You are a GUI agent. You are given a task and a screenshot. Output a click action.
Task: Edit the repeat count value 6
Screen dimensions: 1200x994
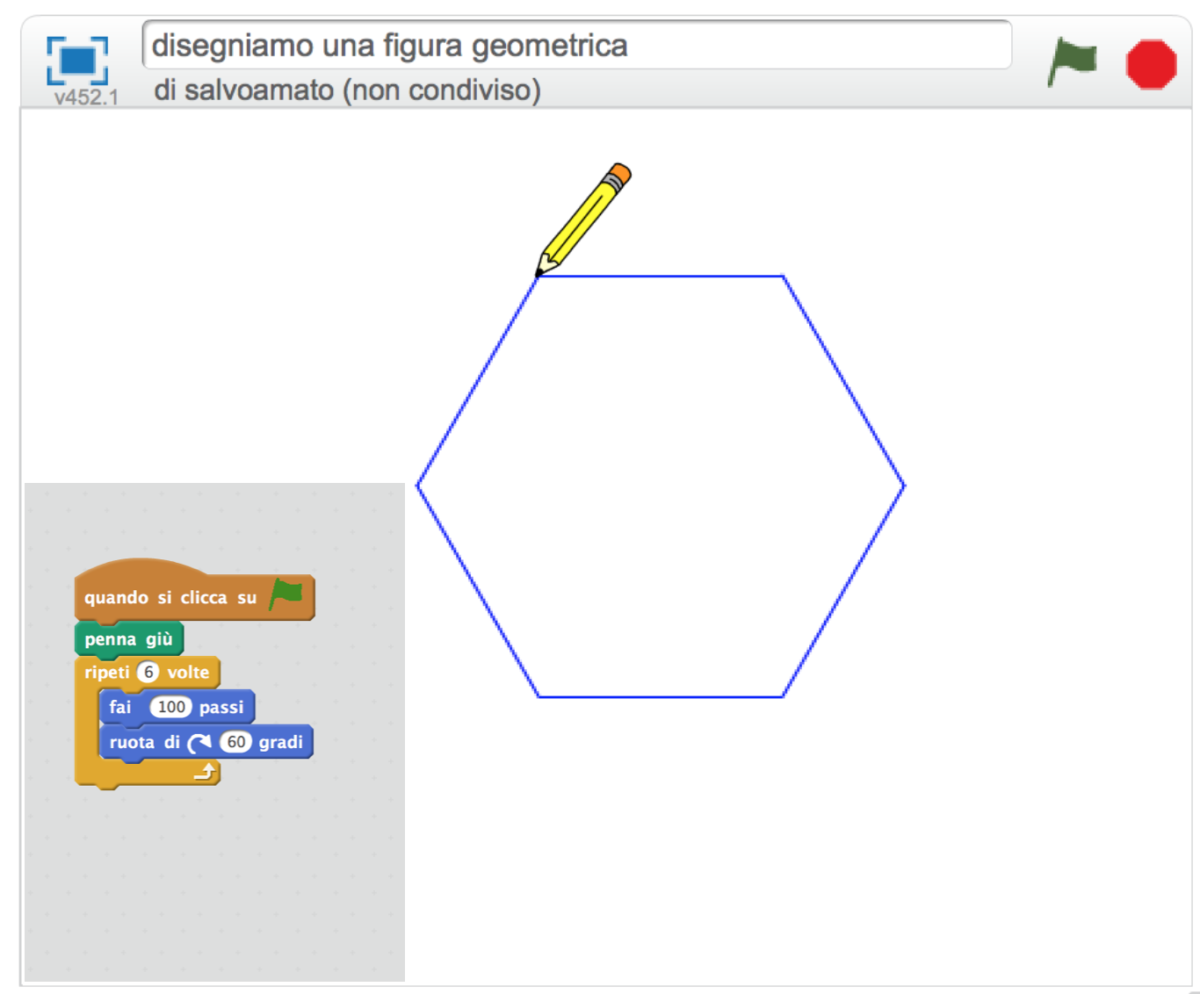149,672
